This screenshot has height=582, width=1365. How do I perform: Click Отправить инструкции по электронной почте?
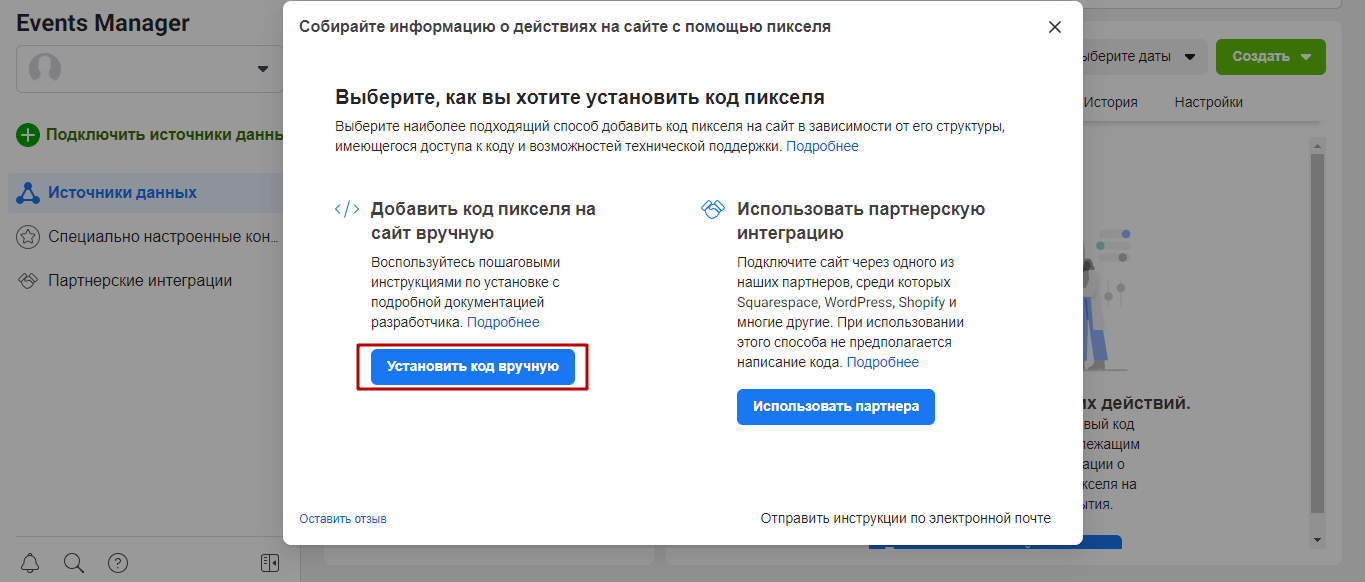905,518
